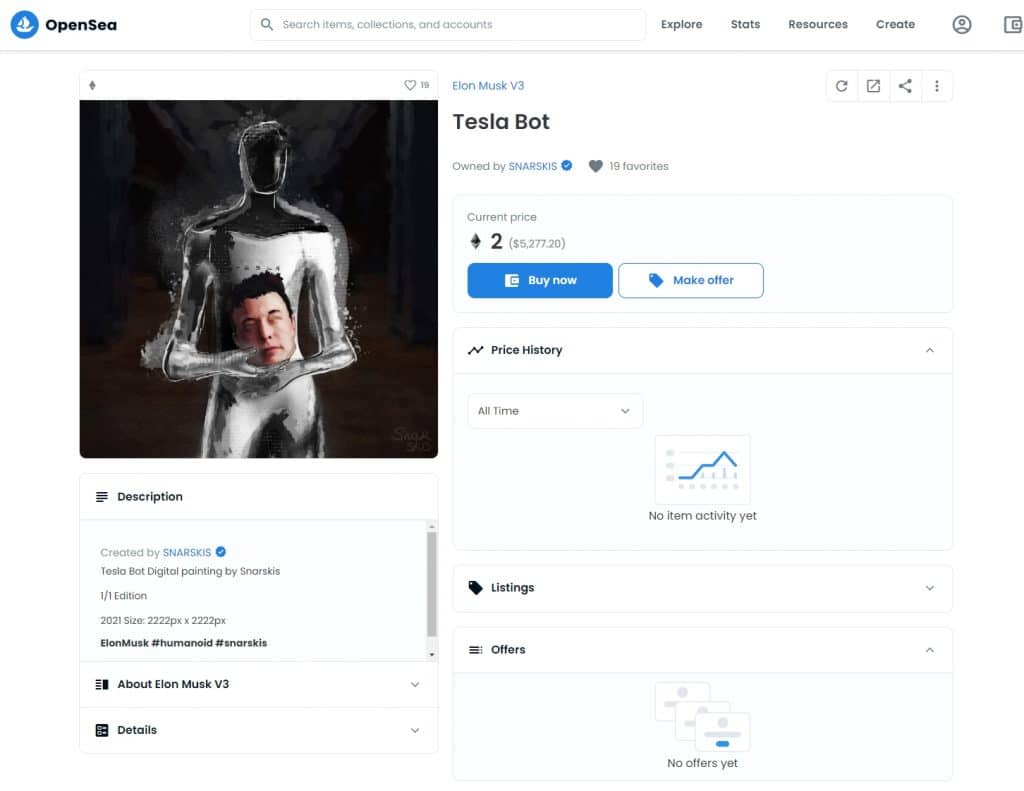This screenshot has width=1024, height=791.
Task: Click the 19 favorites text
Action: pyautogui.click(x=639, y=167)
